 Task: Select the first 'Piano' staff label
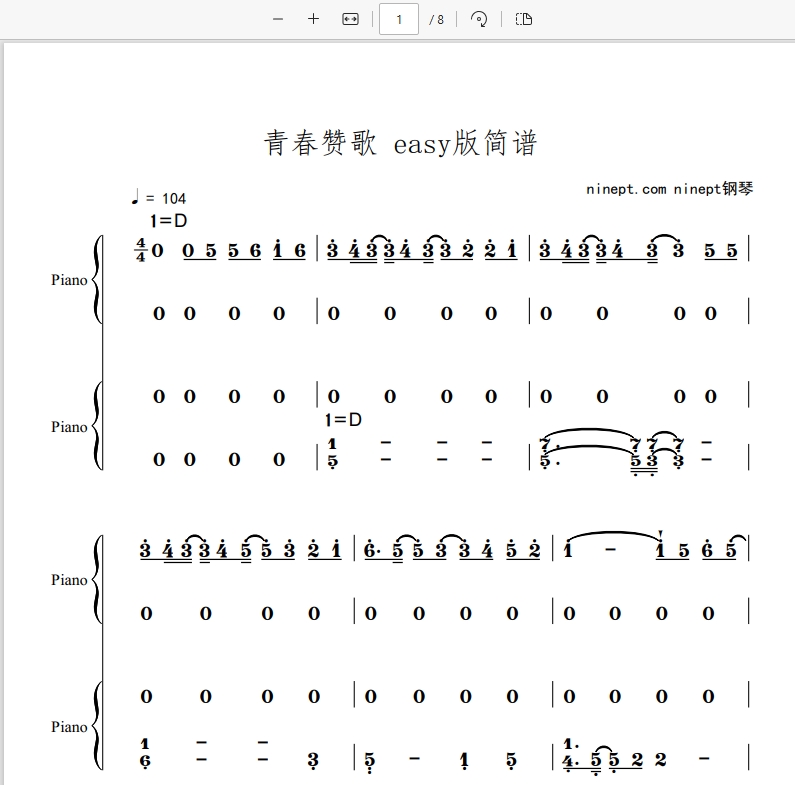click(x=69, y=280)
